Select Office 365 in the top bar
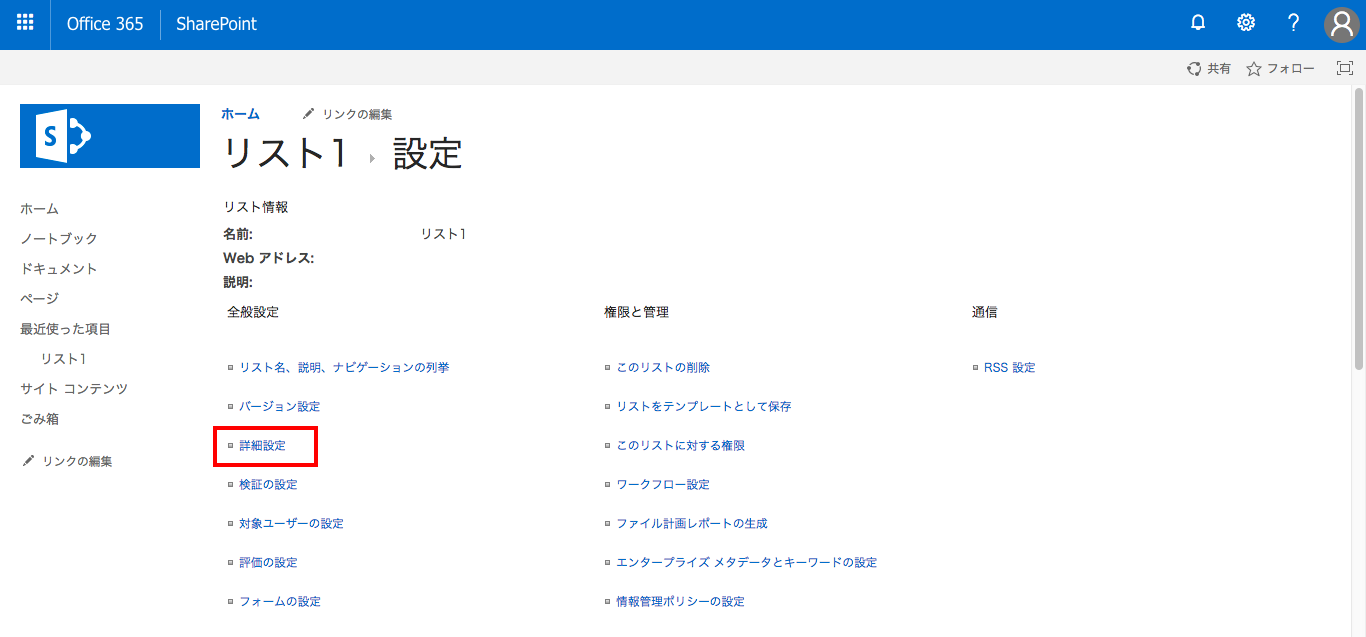Viewport: 1366px width, 637px height. pyautogui.click(x=104, y=23)
